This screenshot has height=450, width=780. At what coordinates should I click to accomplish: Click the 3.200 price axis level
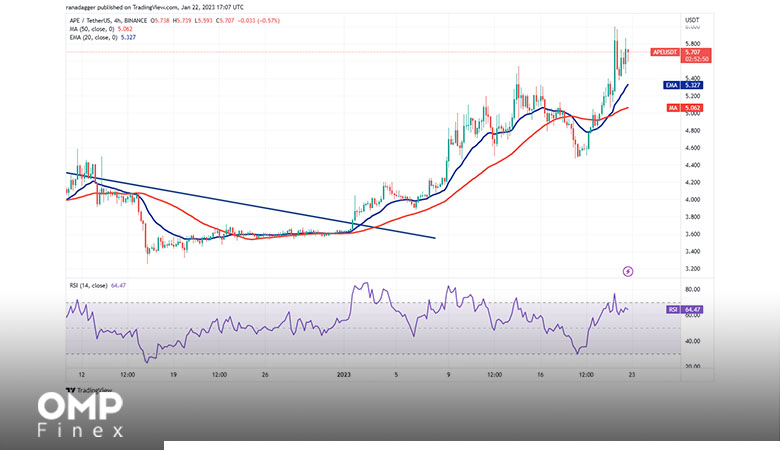click(692, 269)
